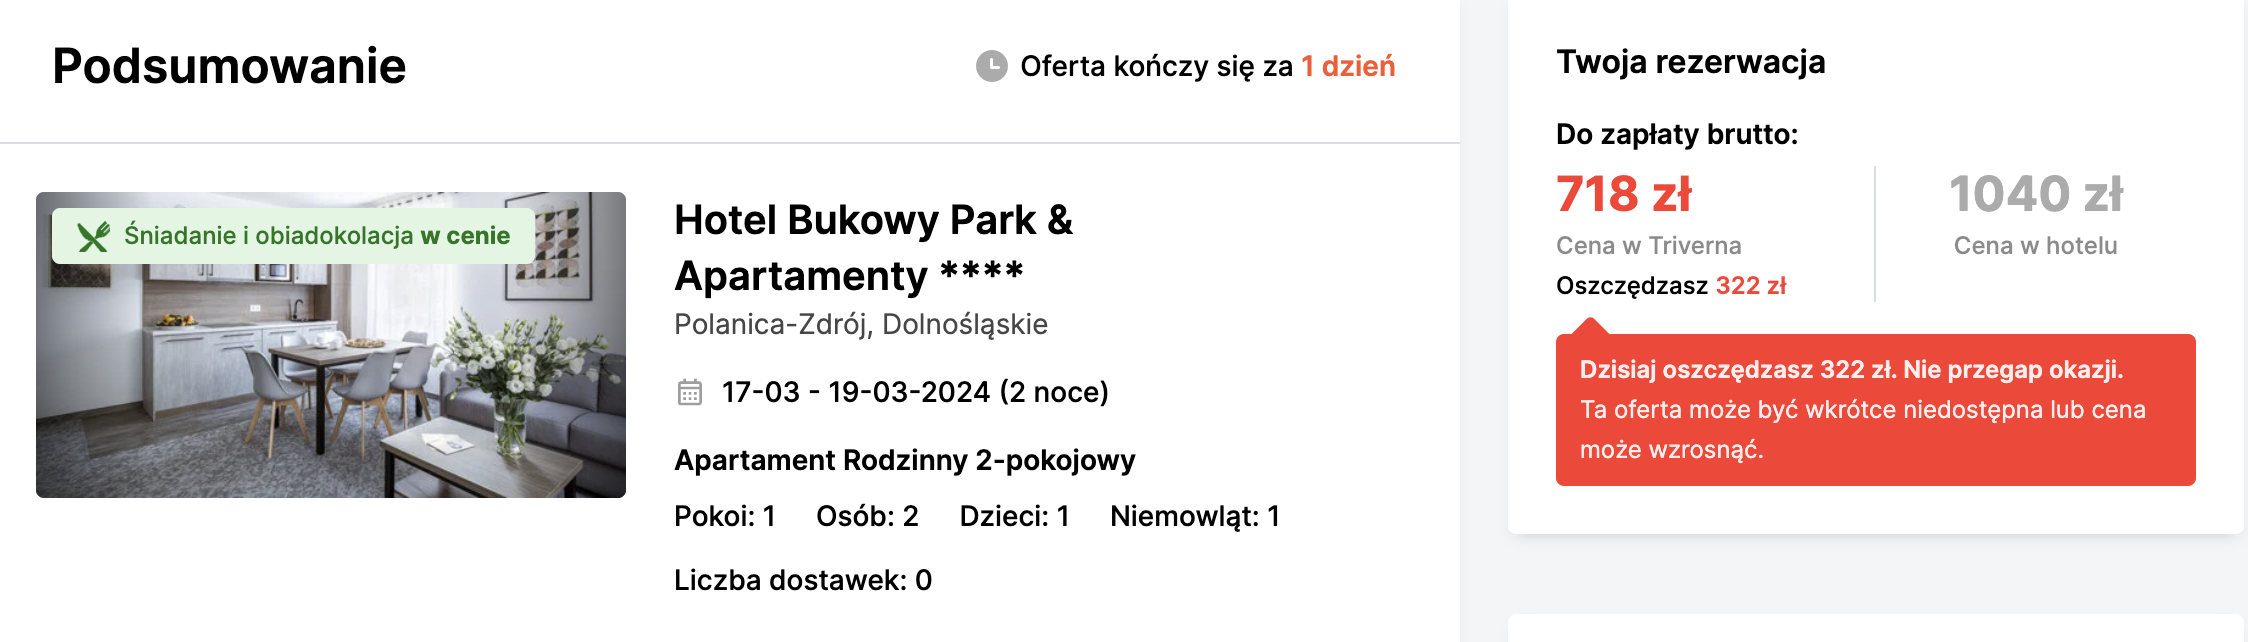Click the Podsumowanie heading

point(229,66)
